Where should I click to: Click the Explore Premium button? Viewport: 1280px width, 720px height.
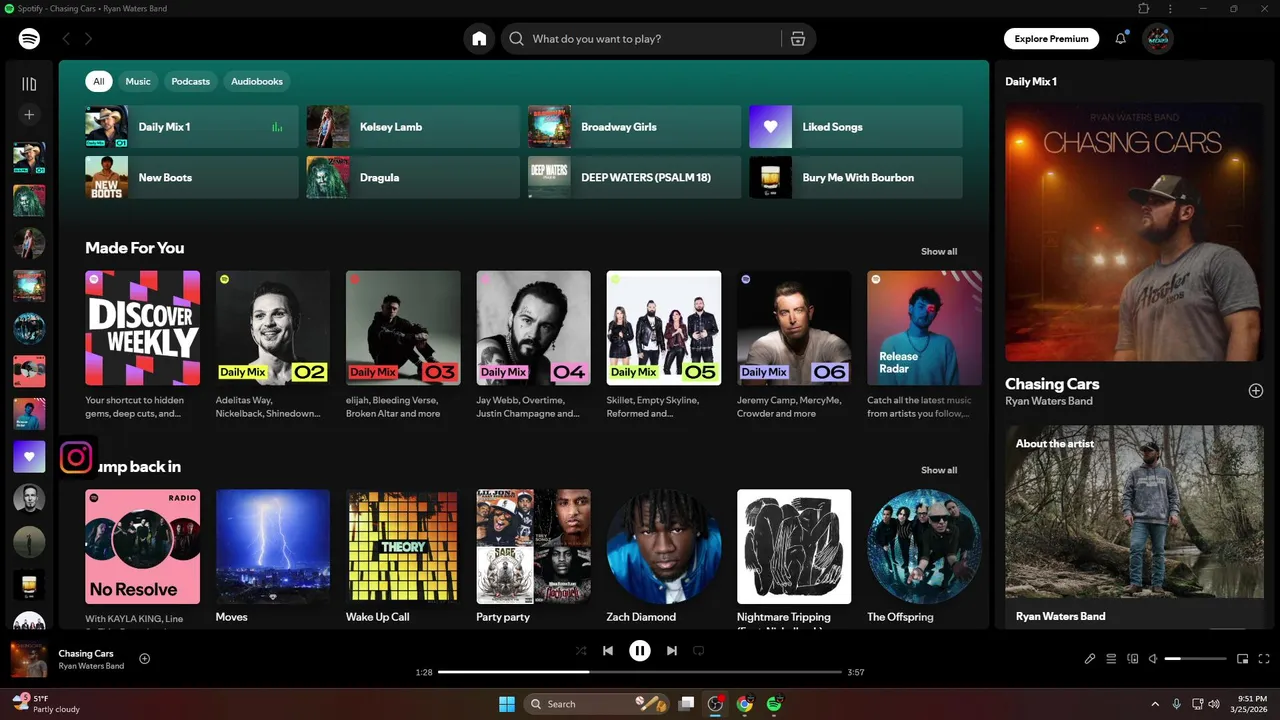(1051, 39)
